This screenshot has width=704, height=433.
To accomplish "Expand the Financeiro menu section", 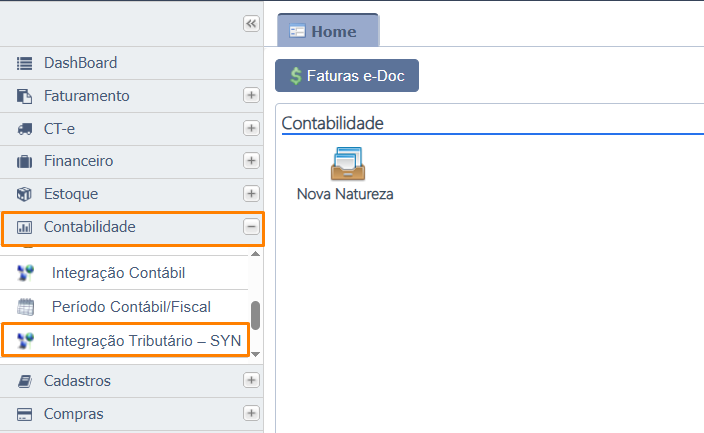I will (x=251, y=161).
